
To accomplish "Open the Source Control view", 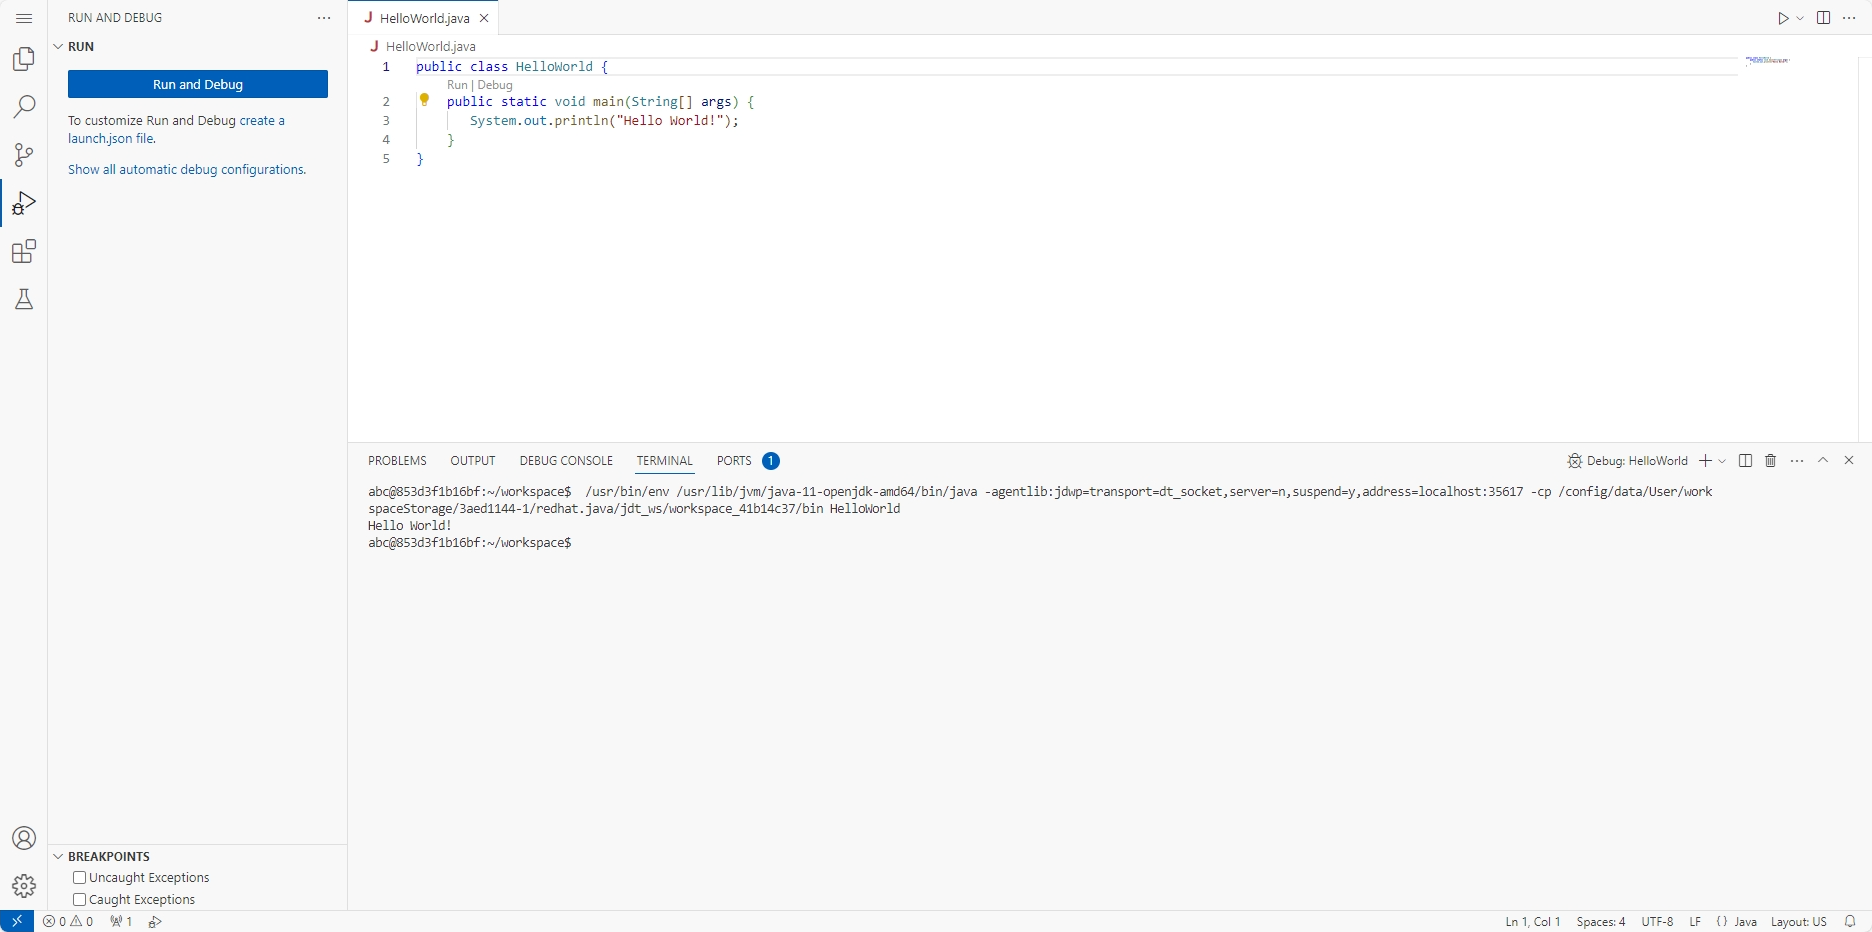I will coord(24,155).
